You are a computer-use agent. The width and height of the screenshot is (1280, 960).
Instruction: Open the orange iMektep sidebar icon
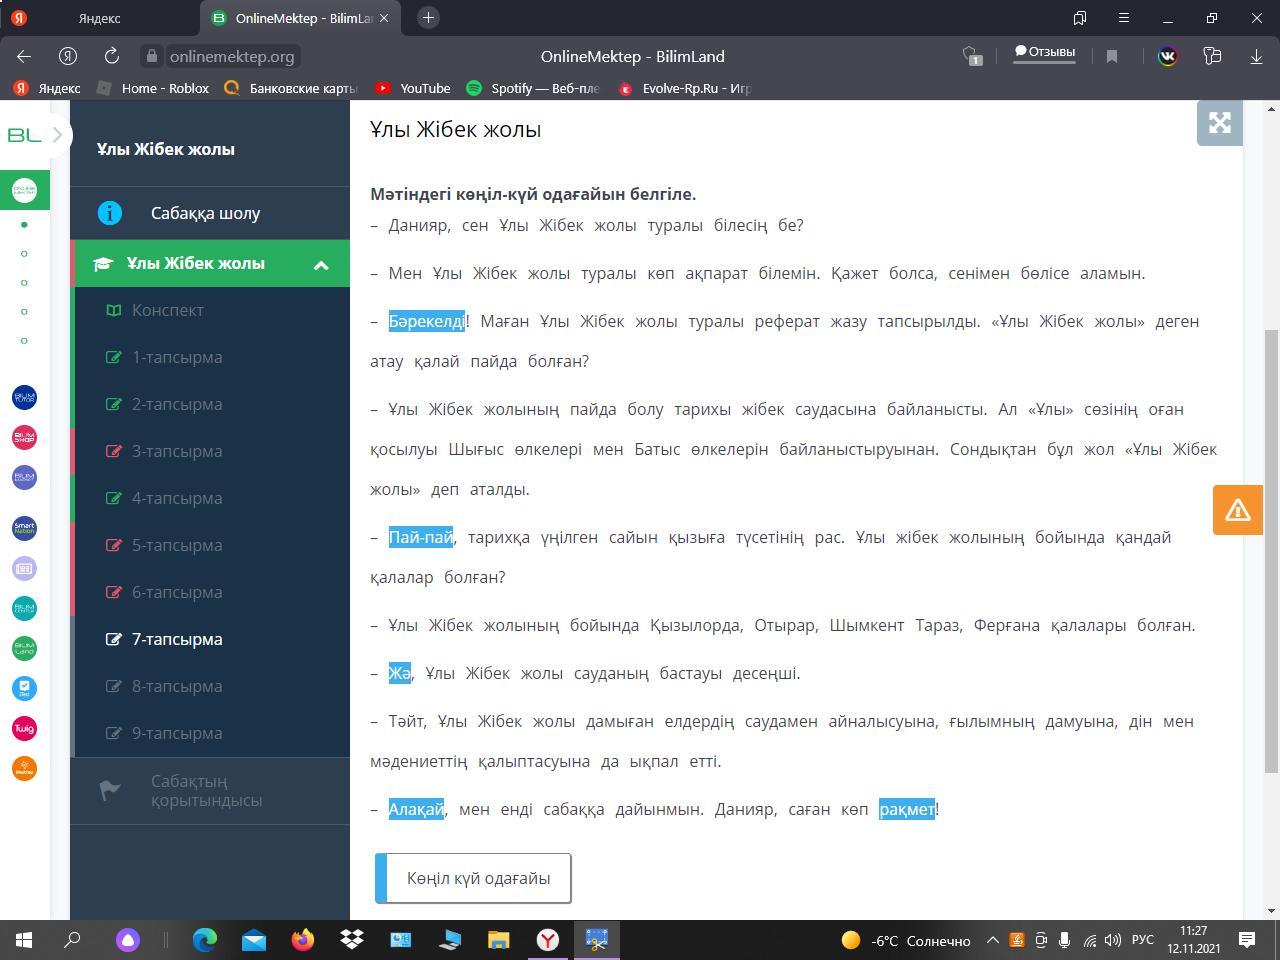click(x=24, y=768)
